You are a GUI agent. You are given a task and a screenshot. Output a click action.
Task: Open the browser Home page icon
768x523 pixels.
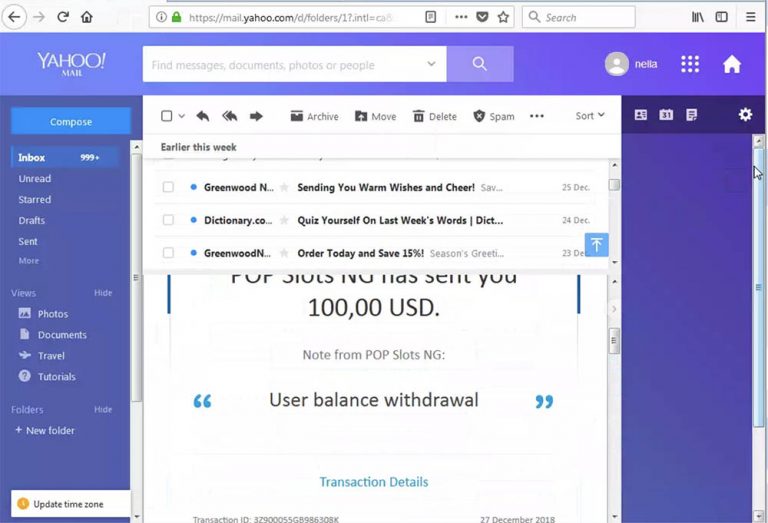point(87,17)
